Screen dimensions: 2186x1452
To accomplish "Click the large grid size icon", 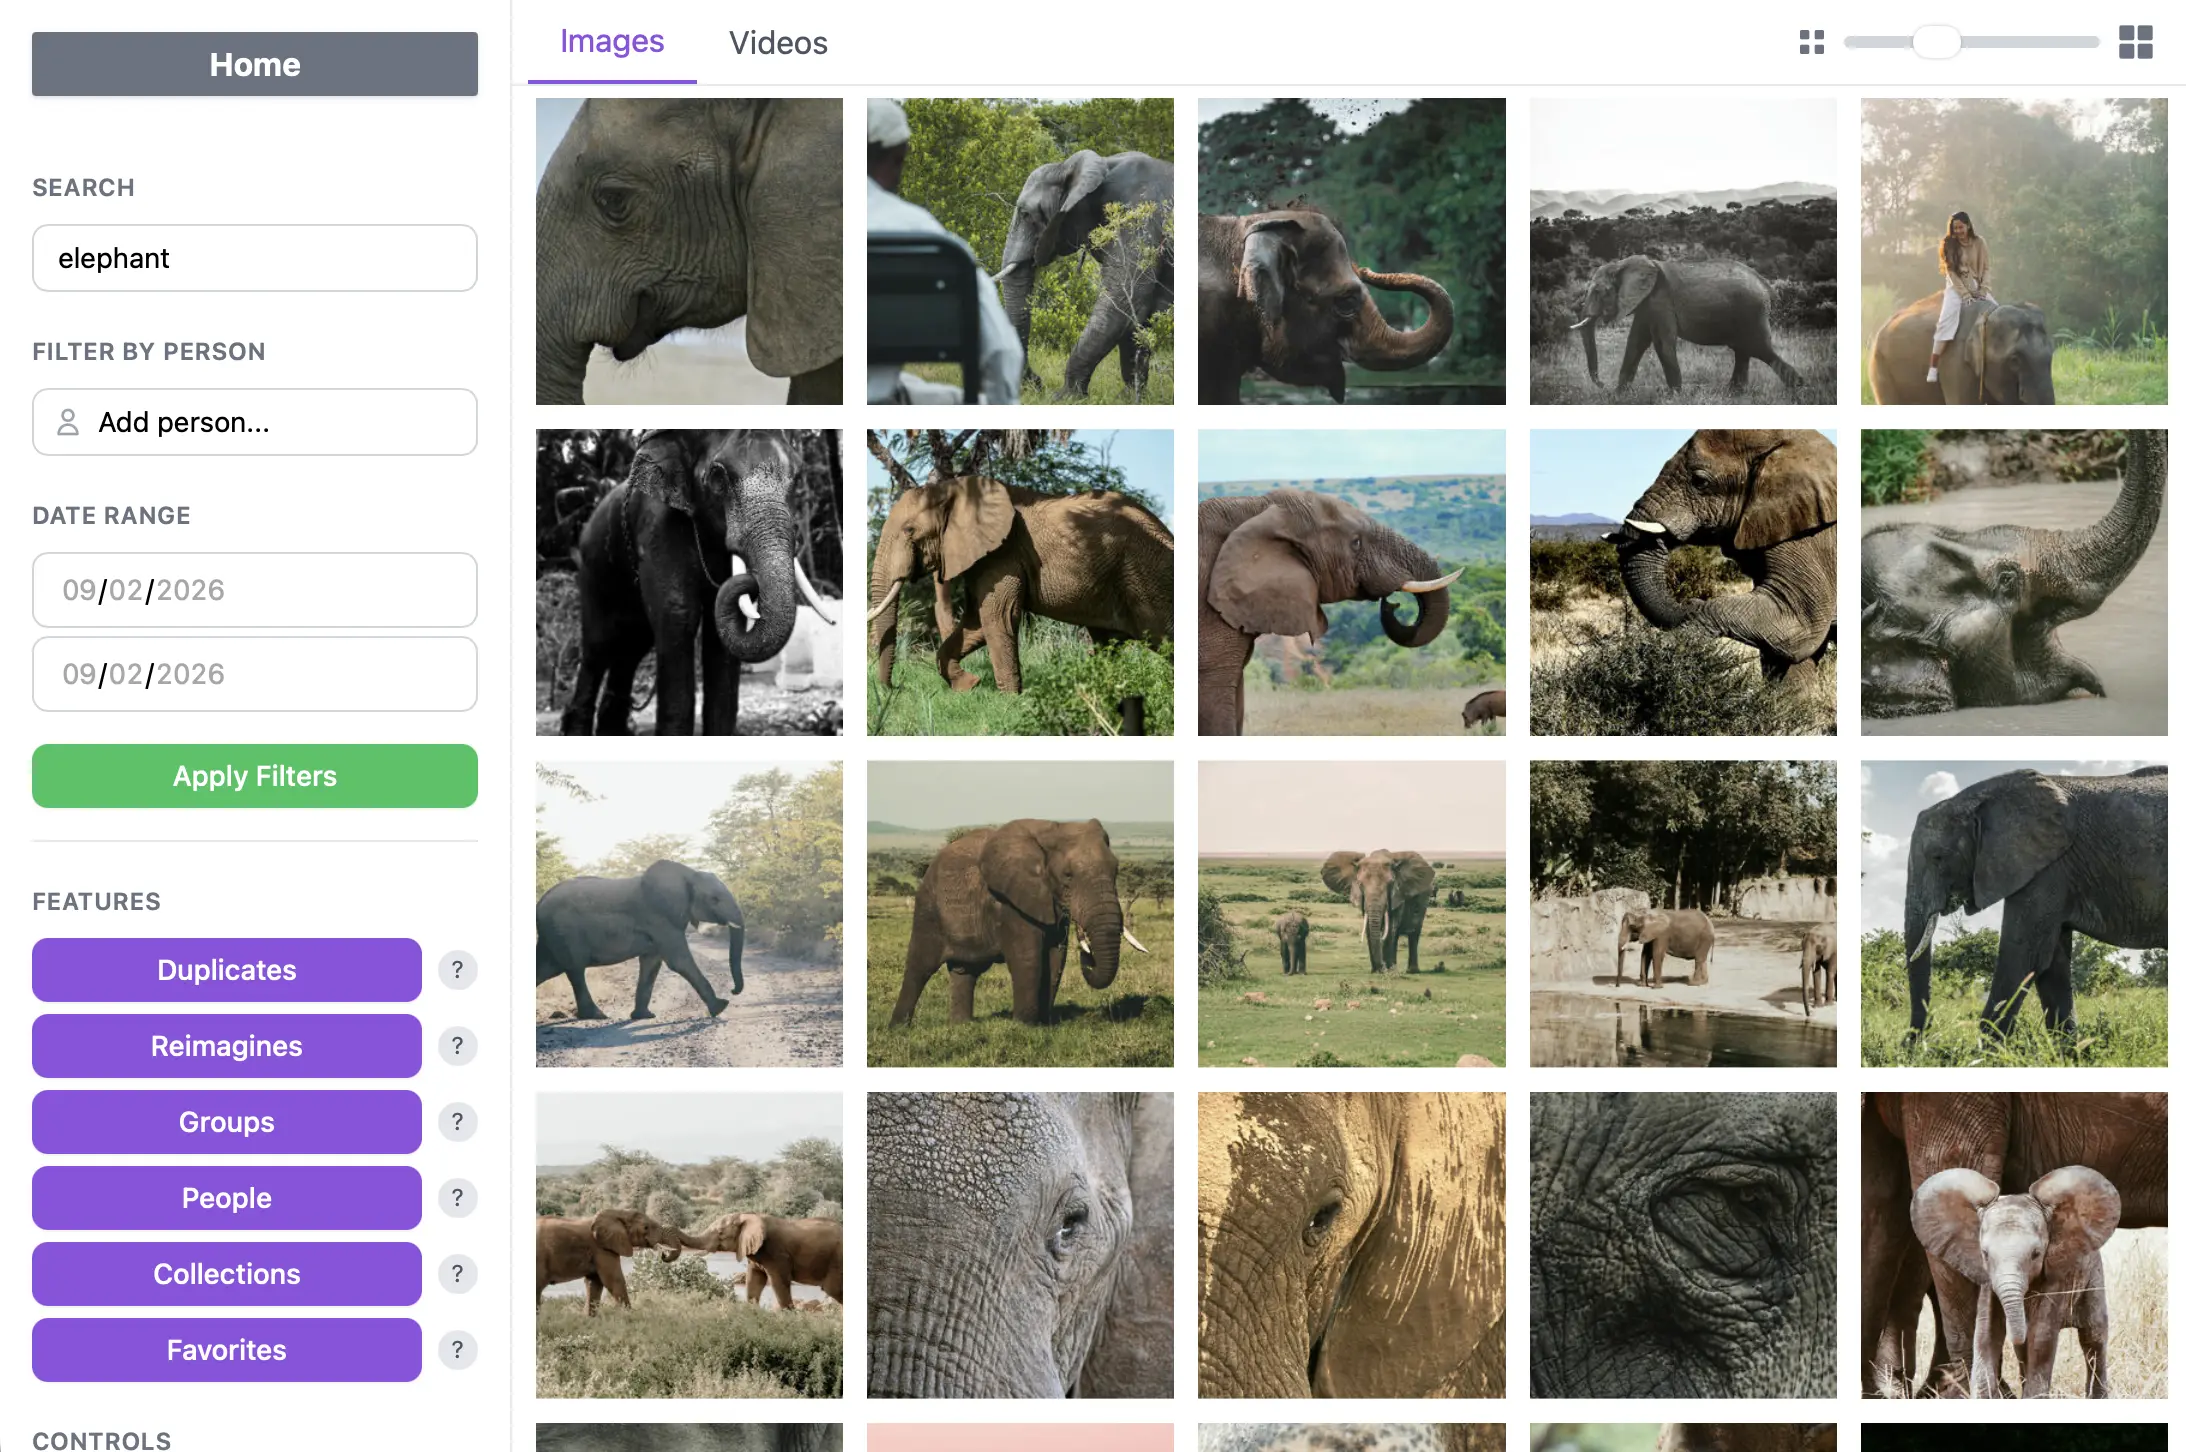I will coord(2135,42).
